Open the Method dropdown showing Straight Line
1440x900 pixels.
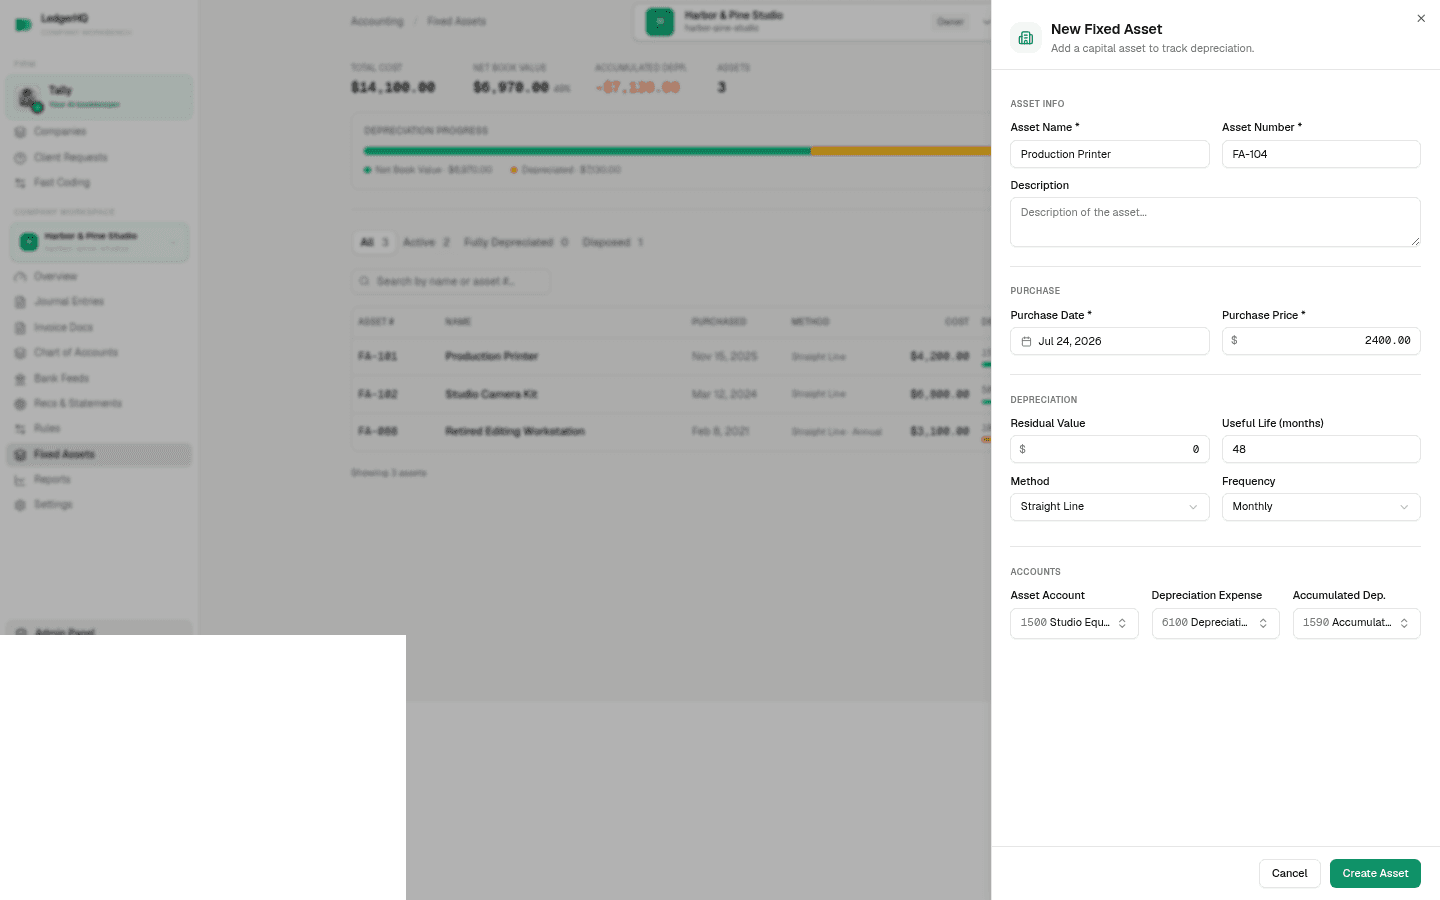tap(1109, 507)
